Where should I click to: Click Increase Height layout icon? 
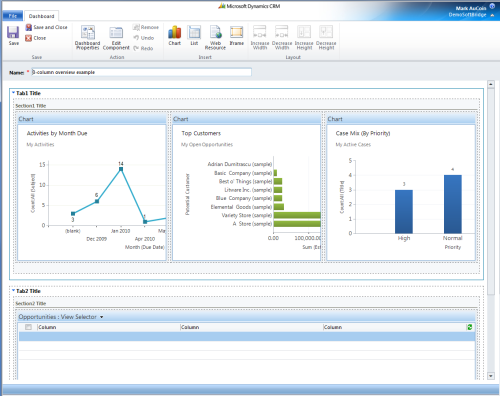[304, 38]
